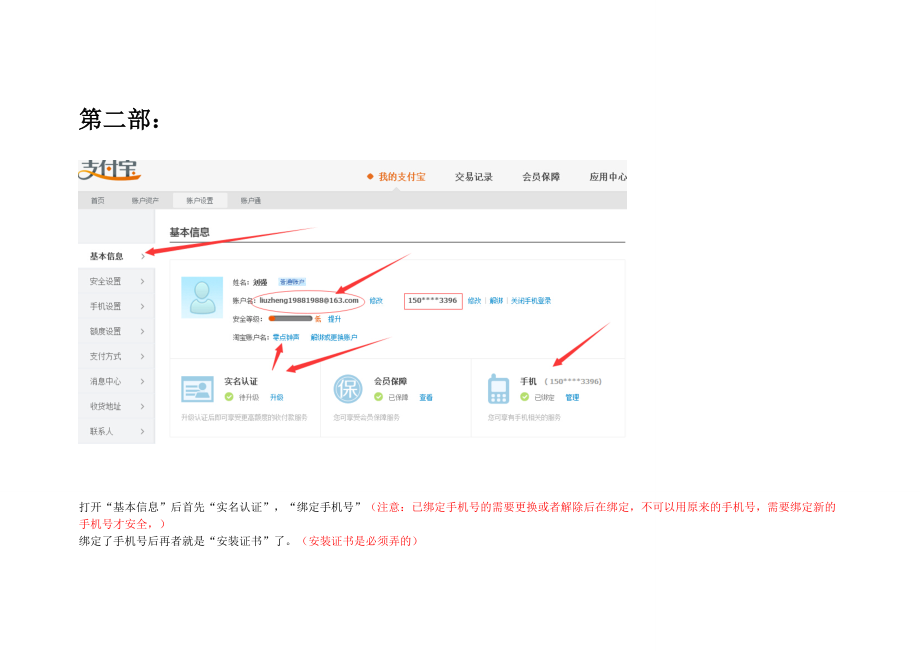The height and width of the screenshot is (651, 920).
Task: Open 交易记录 in top navigation
Action: 473,177
